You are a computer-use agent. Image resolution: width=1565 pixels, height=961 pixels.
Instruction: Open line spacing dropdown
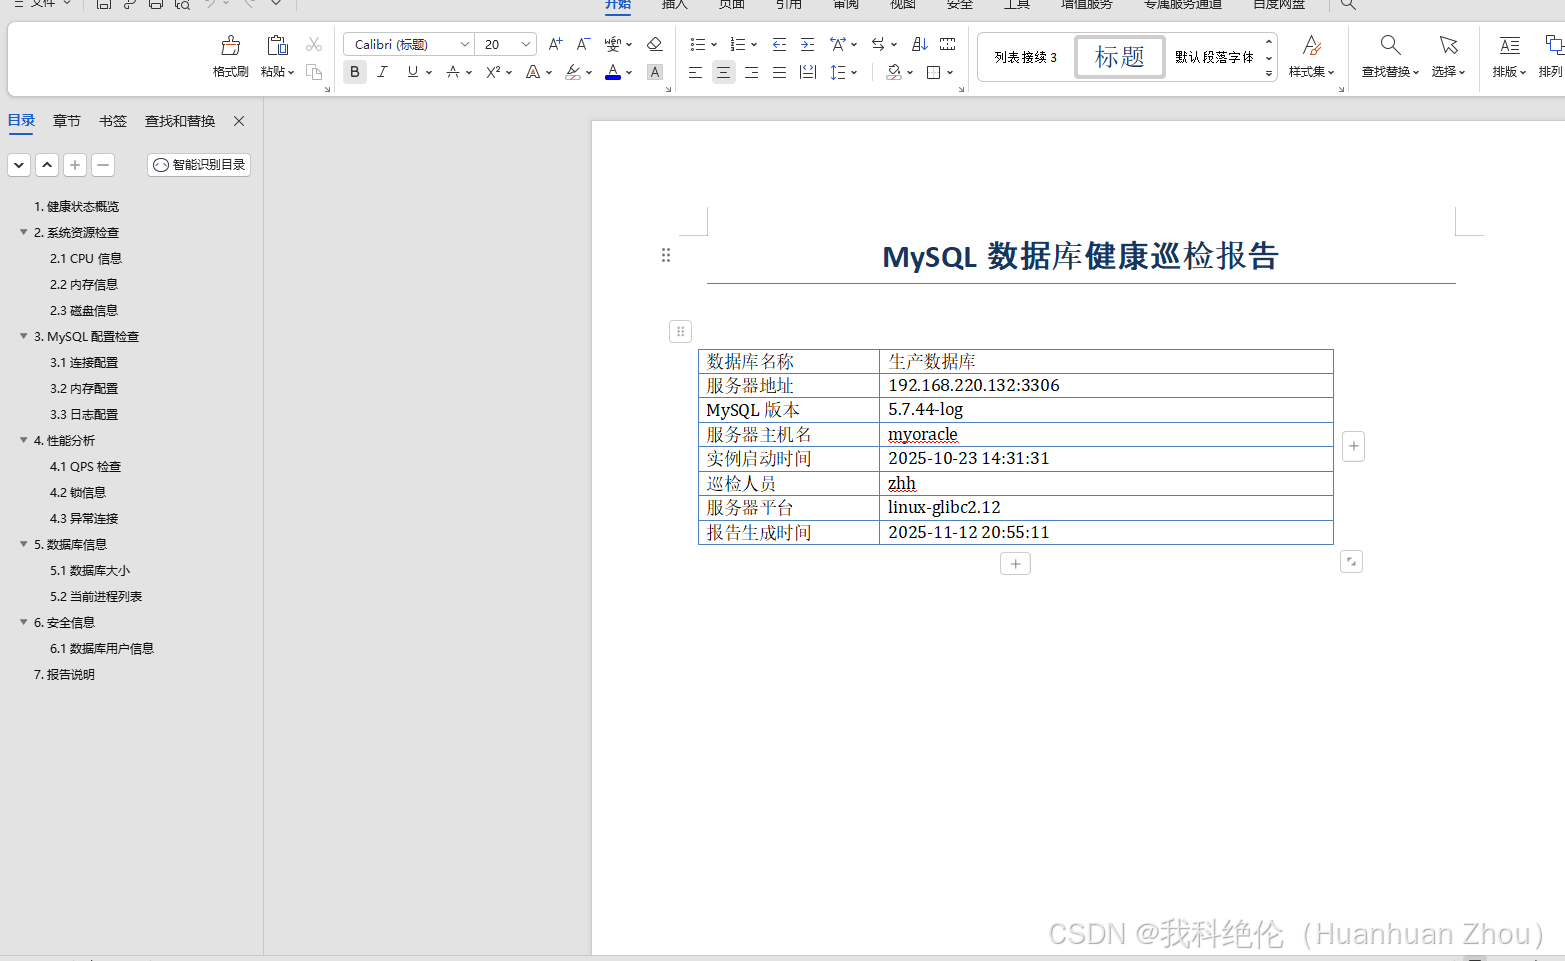(x=855, y=72)
